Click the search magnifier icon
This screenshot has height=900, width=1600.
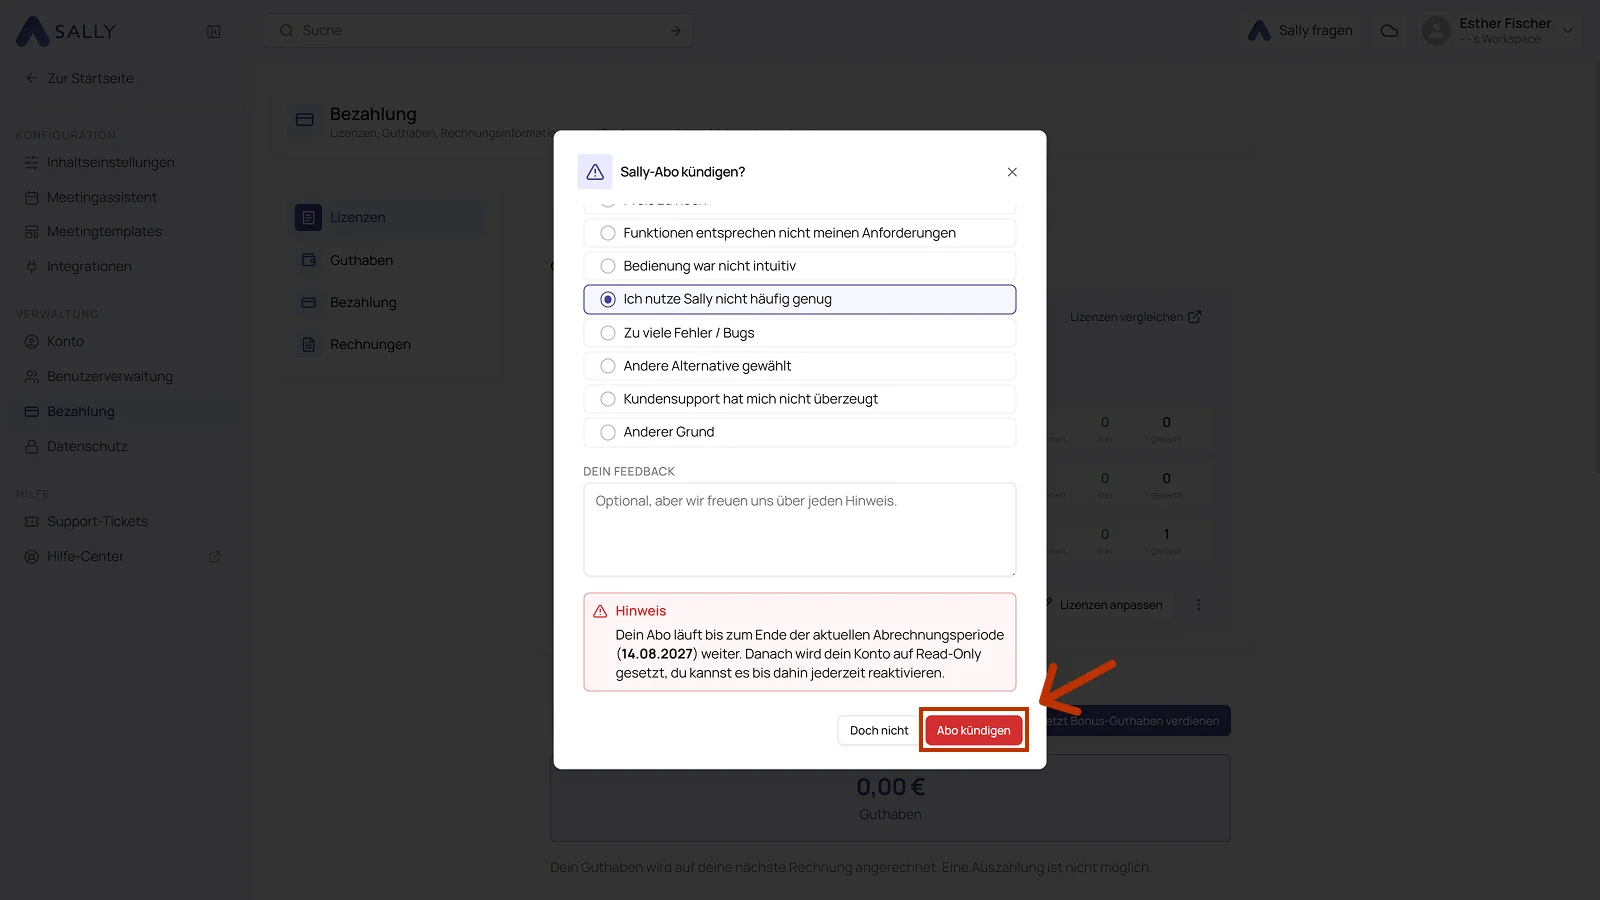(287, 31)
